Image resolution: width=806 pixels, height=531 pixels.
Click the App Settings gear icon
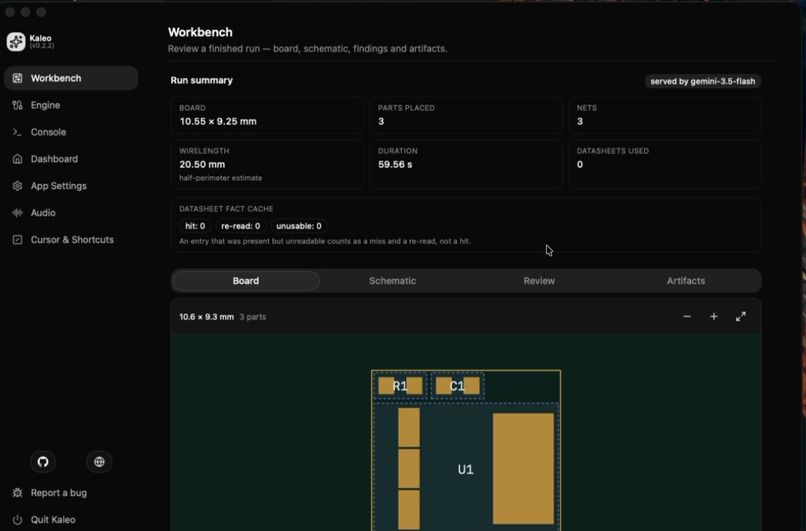pos(17,186)
